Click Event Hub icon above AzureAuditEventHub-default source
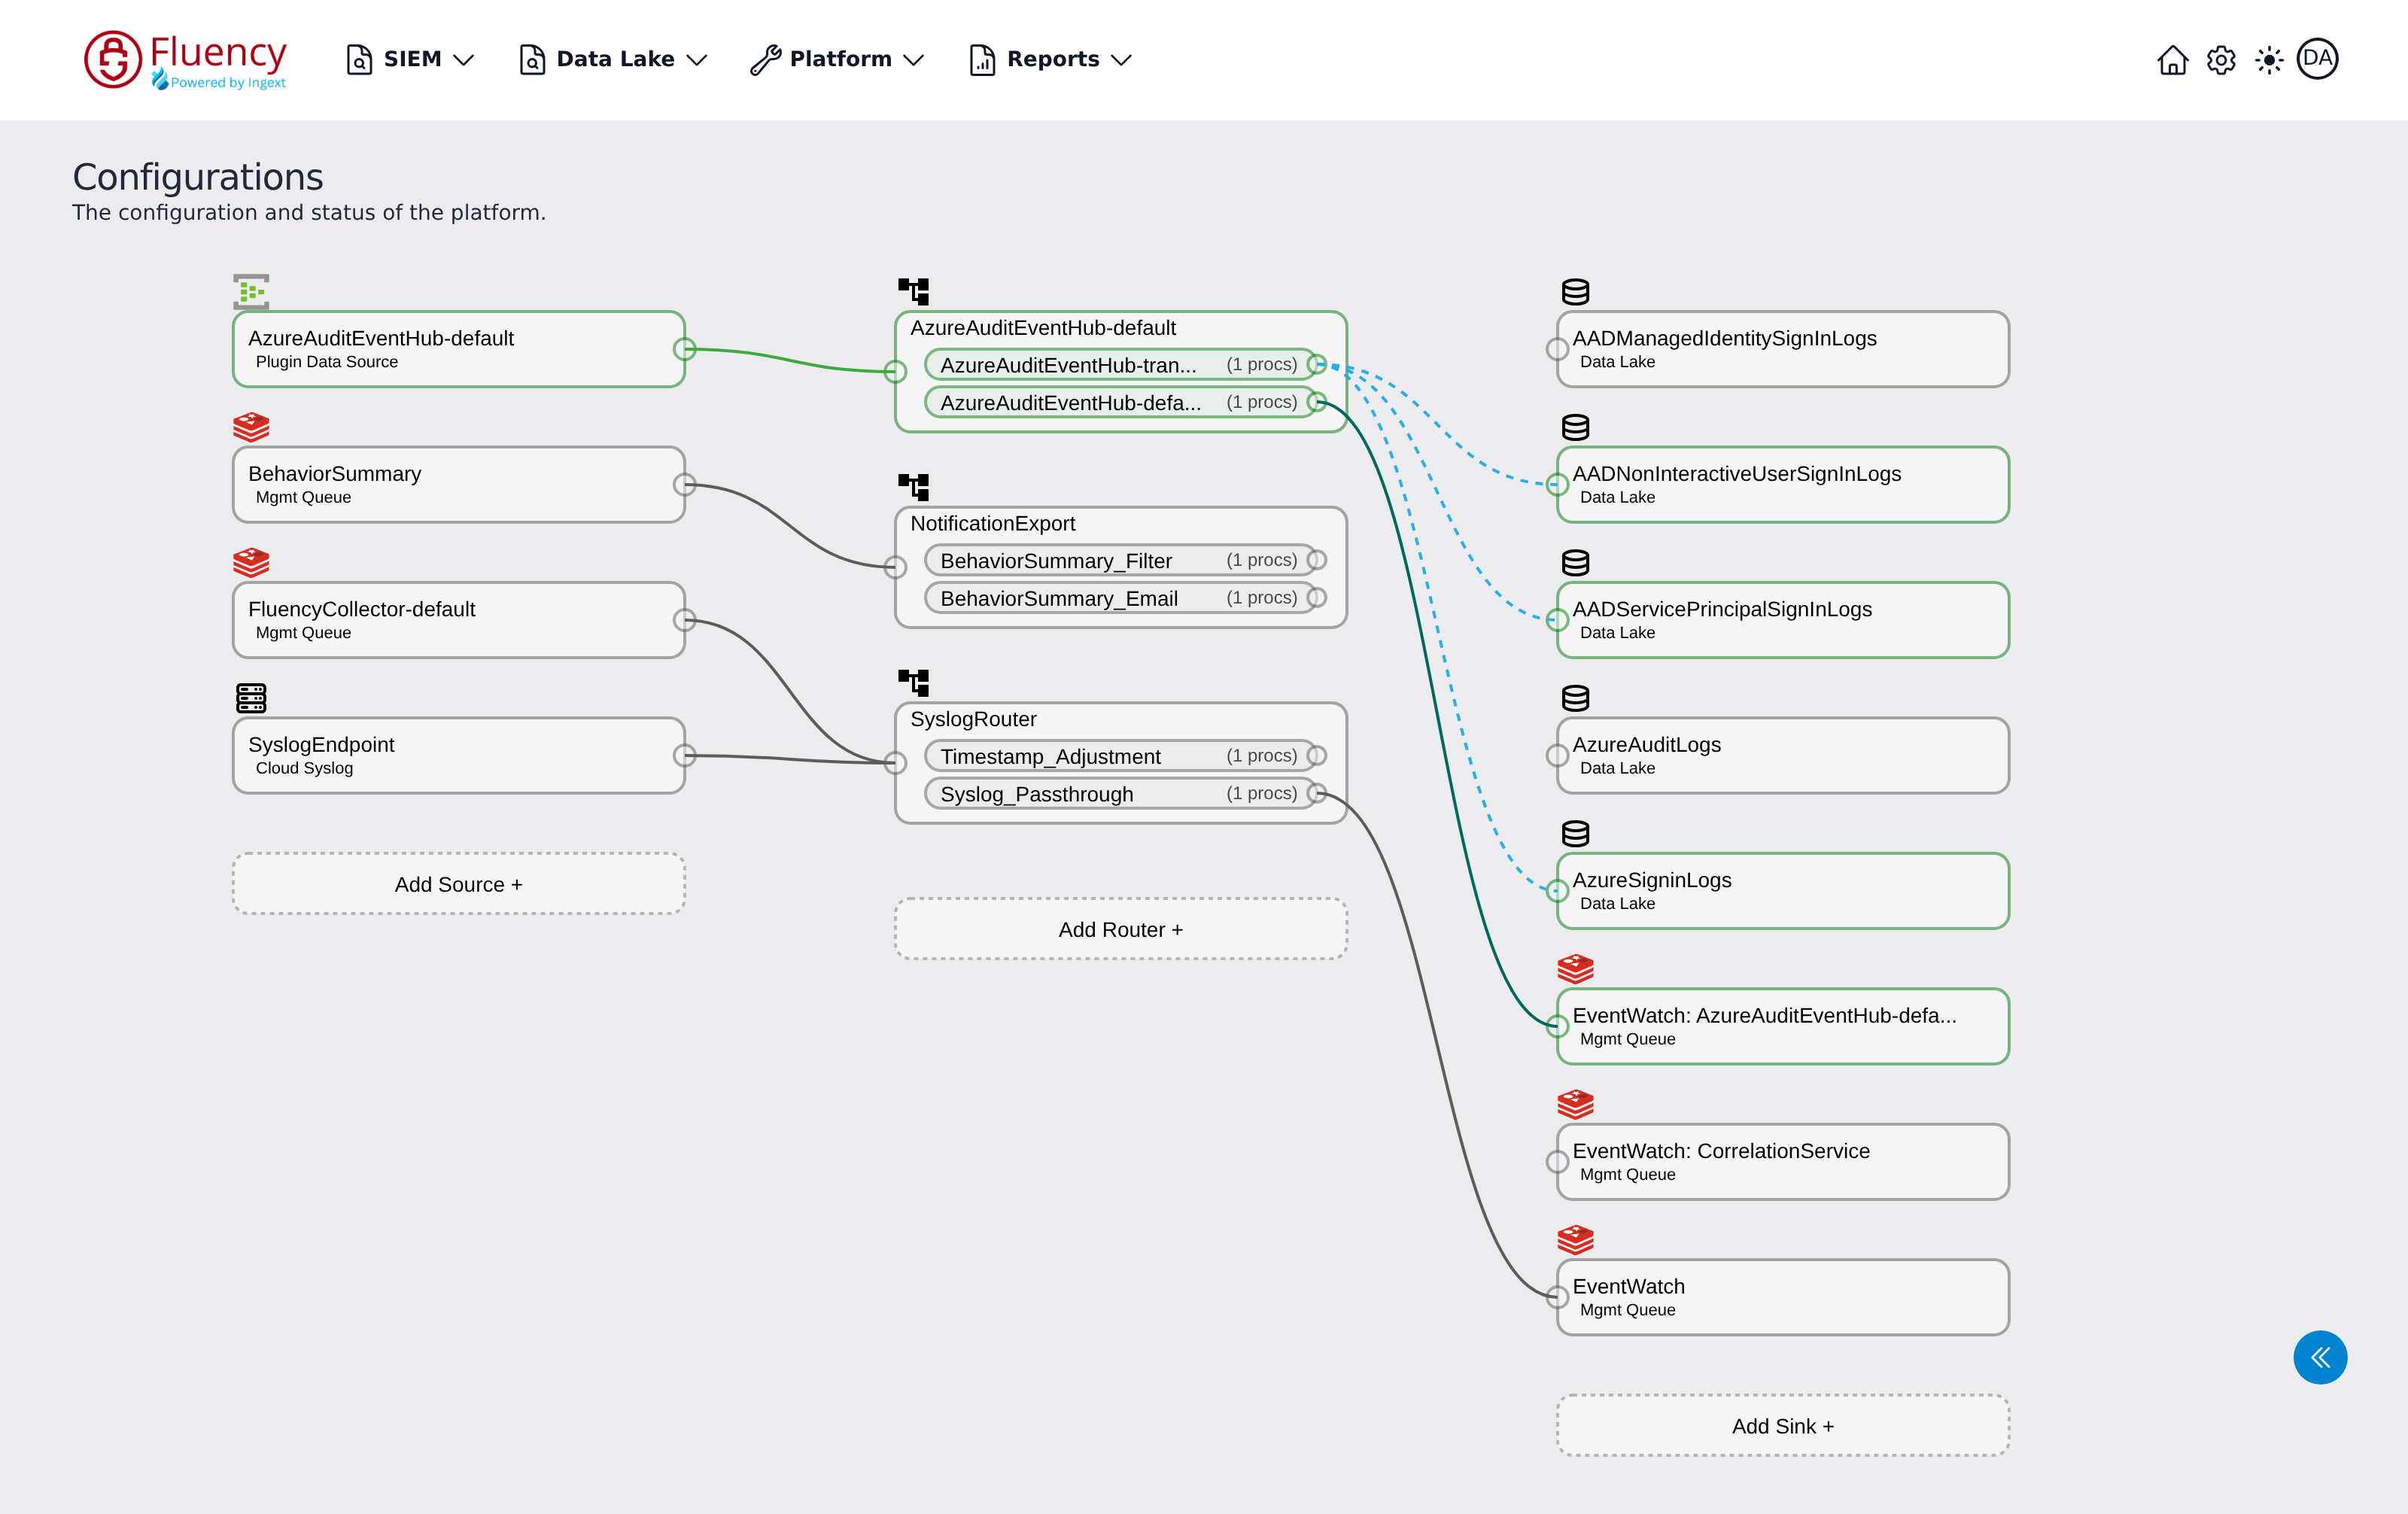This screenshot has height=1514, width=2408. (x=251, y=291)
